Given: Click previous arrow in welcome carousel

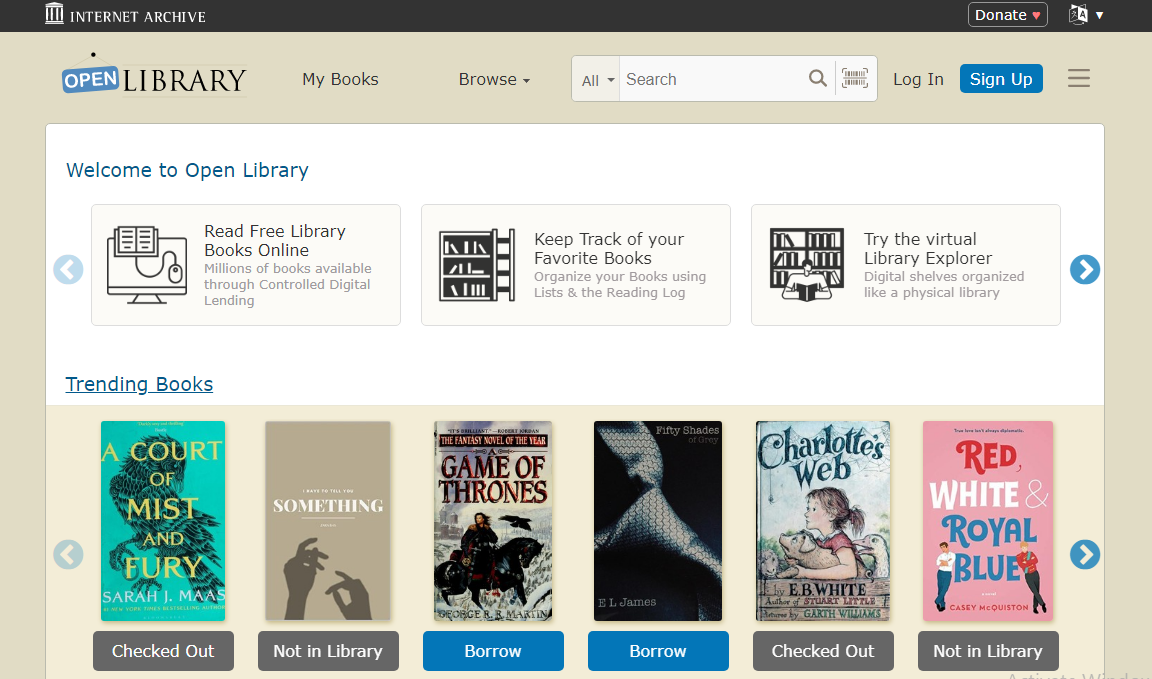Looking at the screenshot, I should (68, 270).
